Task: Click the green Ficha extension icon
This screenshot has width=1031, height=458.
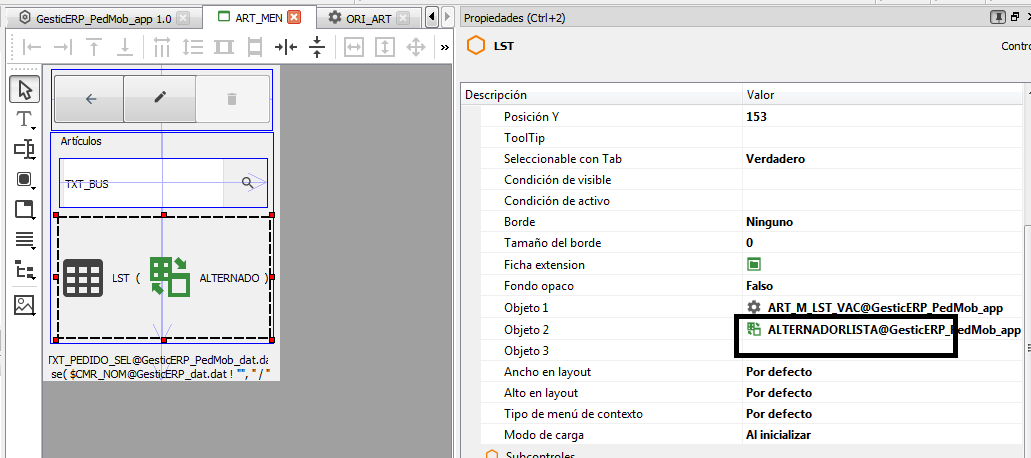Action: [x=754, y=265]
